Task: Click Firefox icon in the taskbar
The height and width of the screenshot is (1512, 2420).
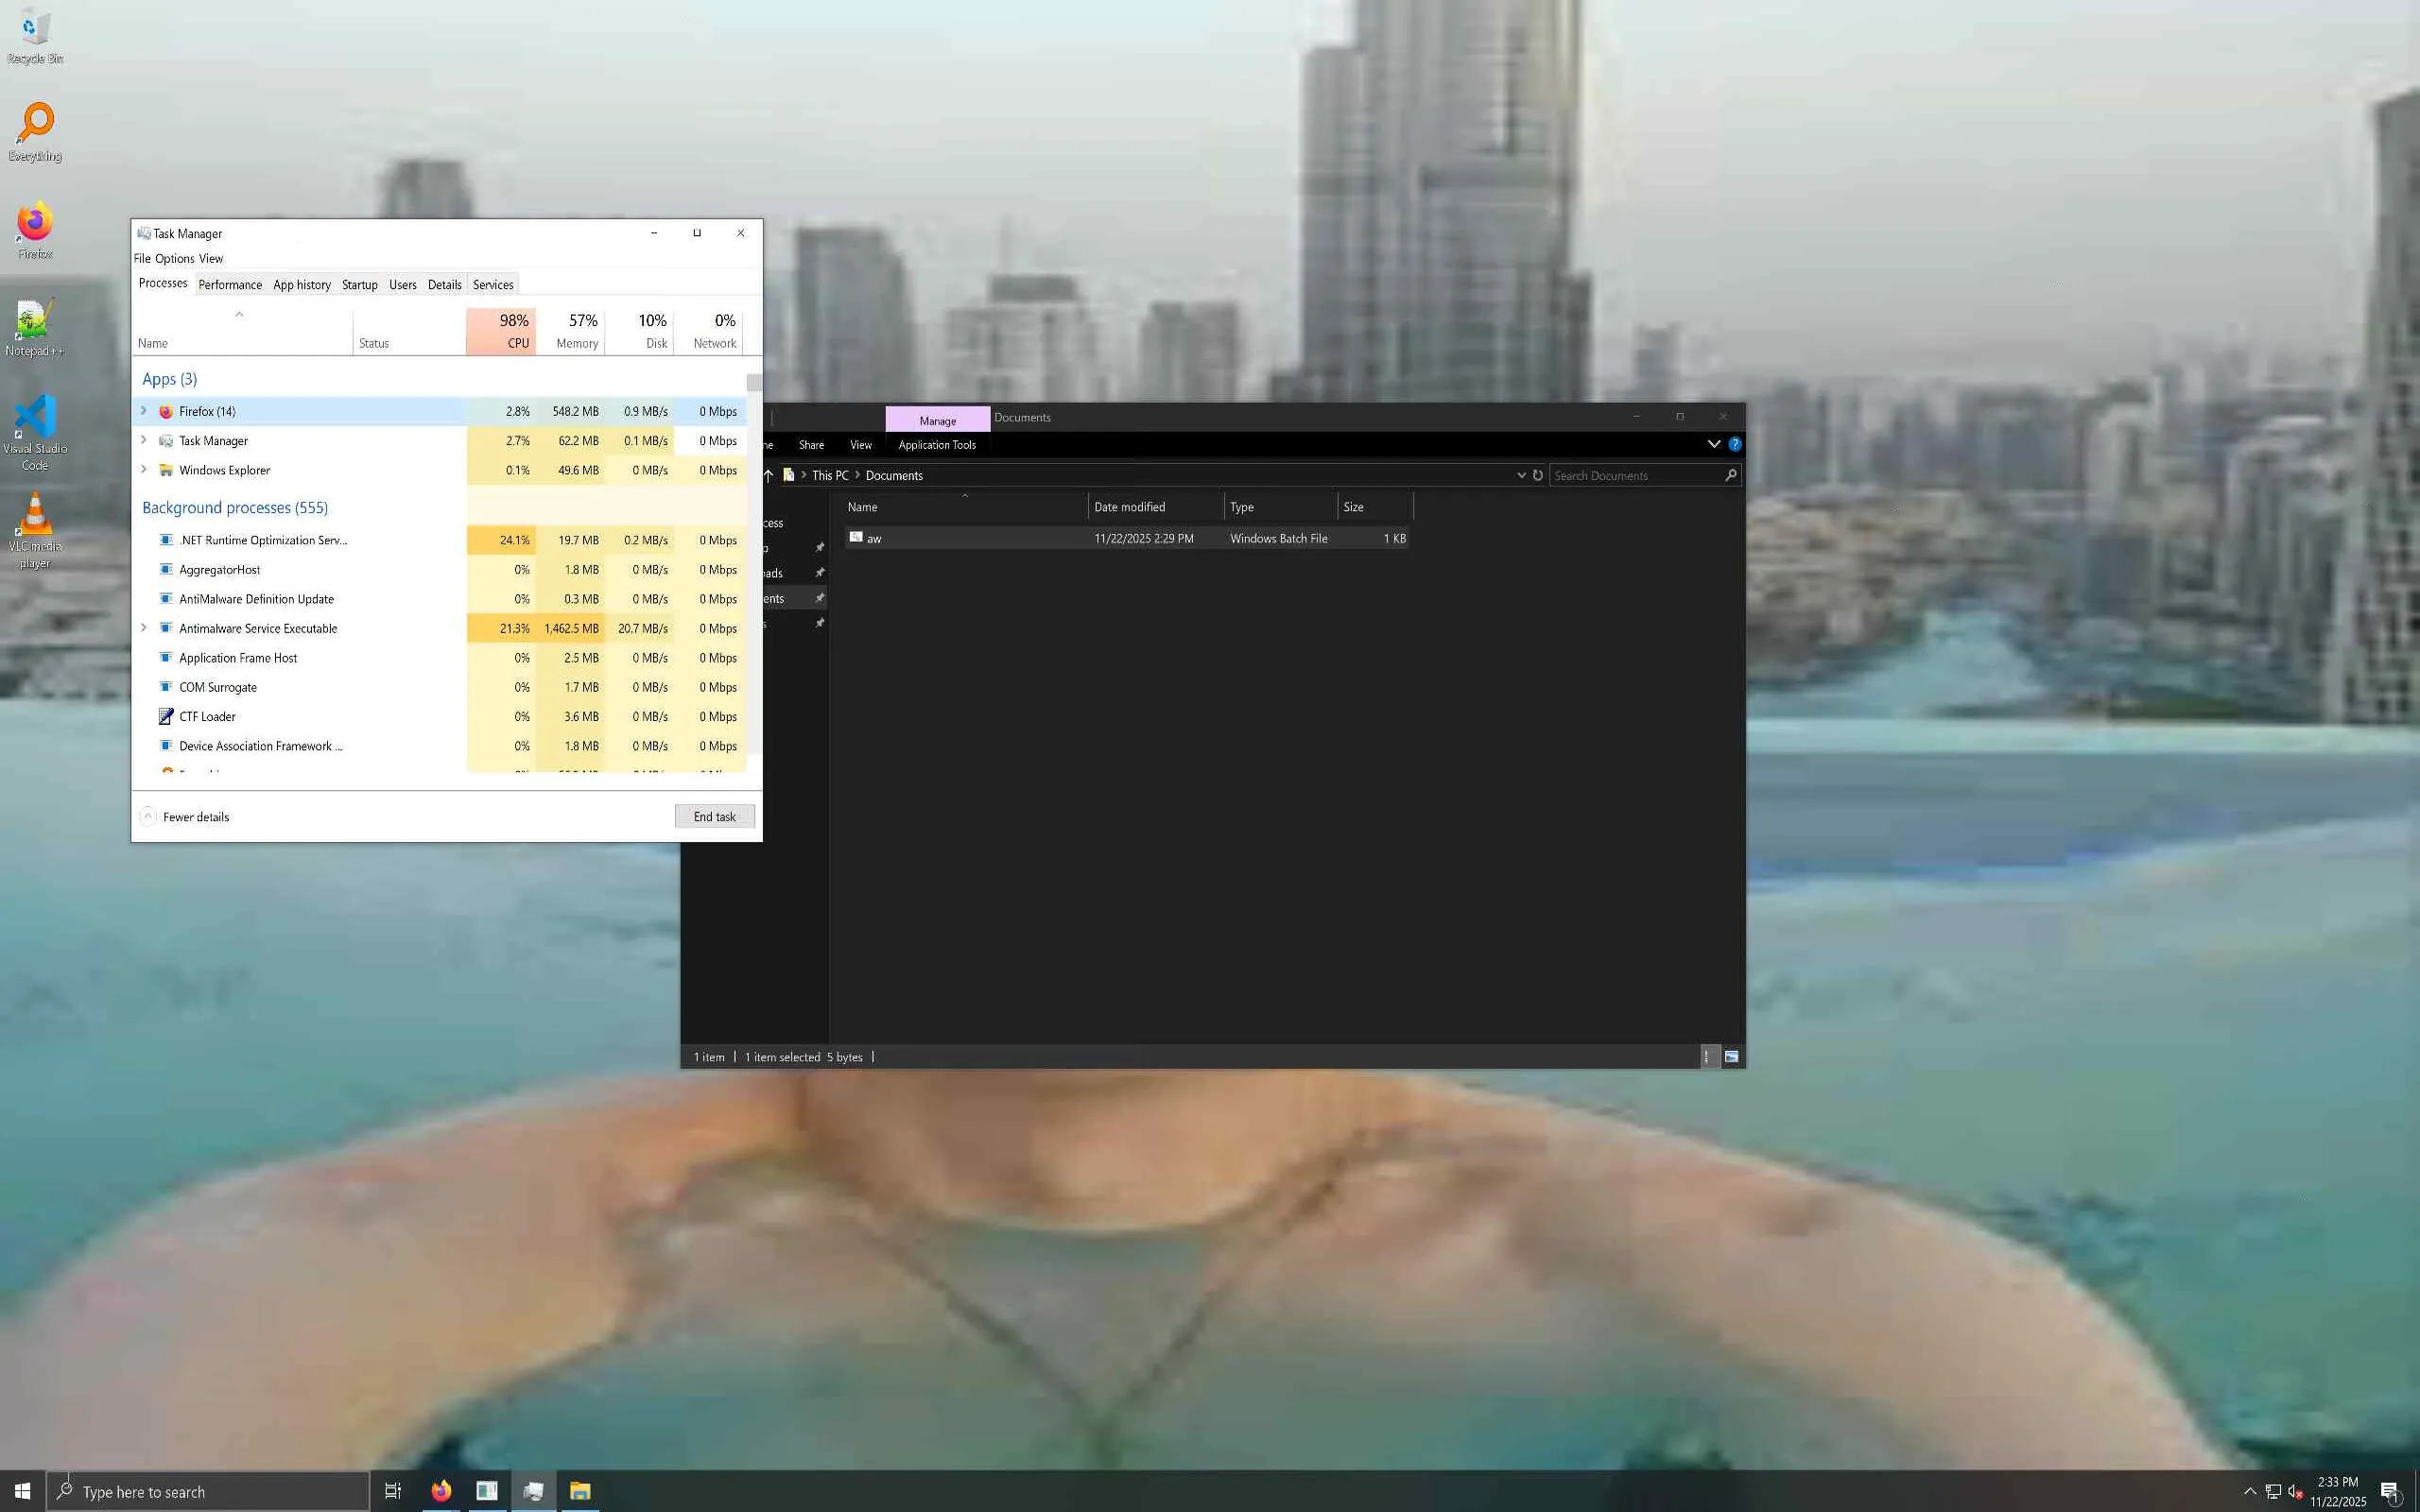Action: 441,1491
